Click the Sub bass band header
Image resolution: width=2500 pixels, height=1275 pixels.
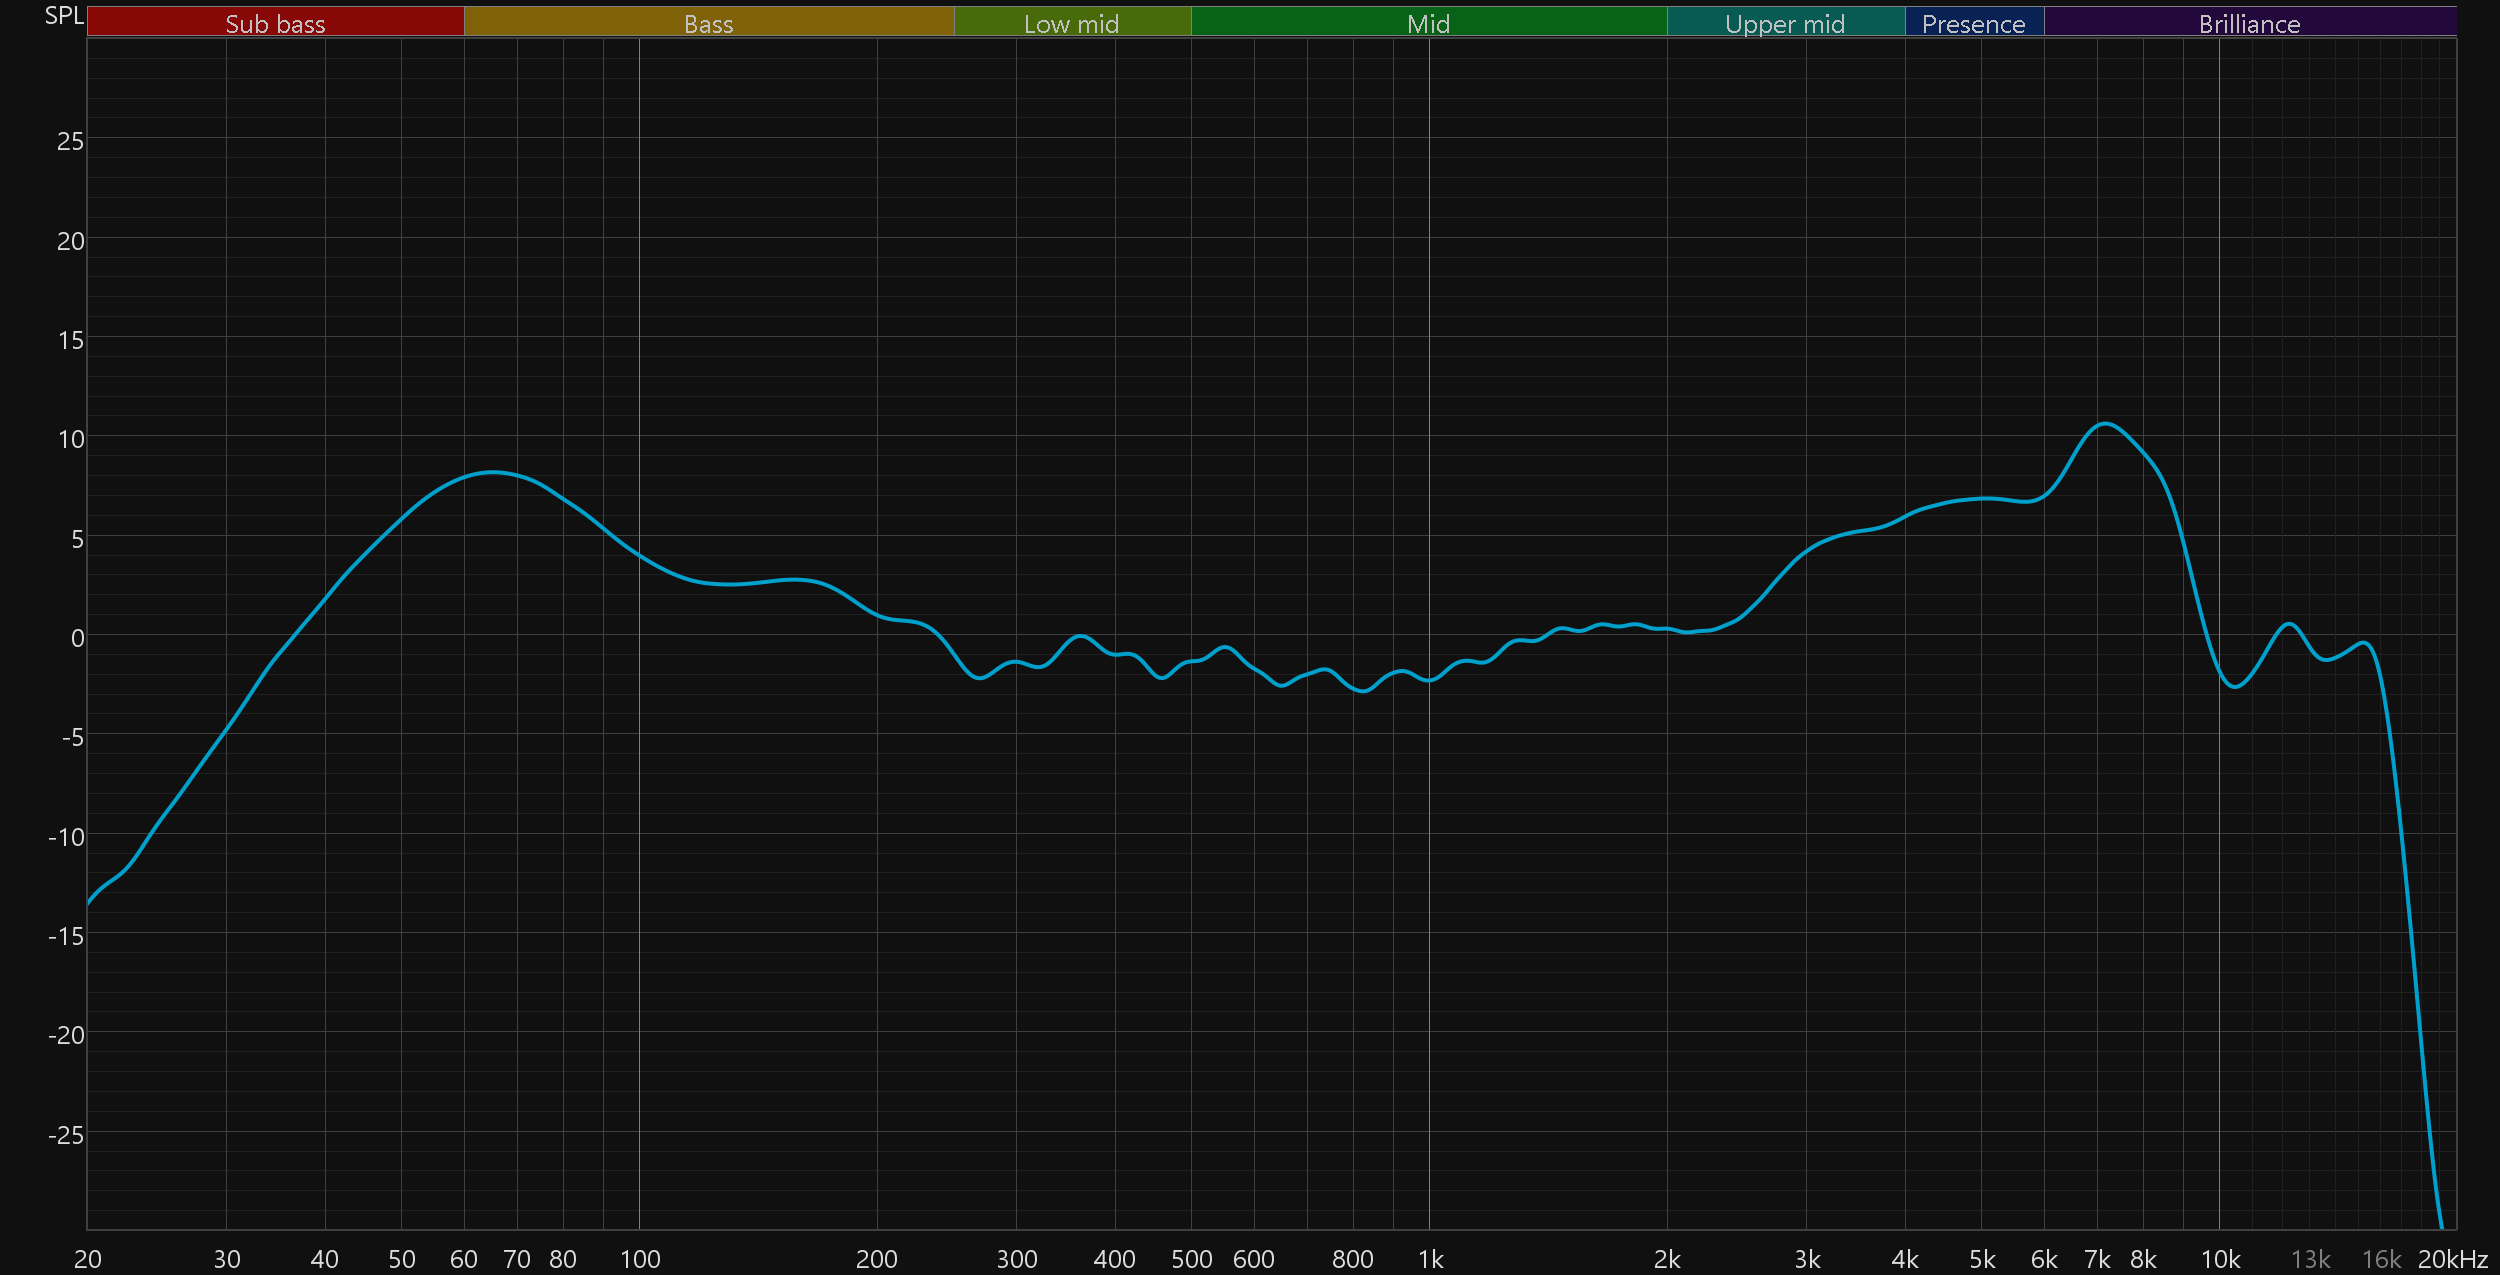click(275, 23)
